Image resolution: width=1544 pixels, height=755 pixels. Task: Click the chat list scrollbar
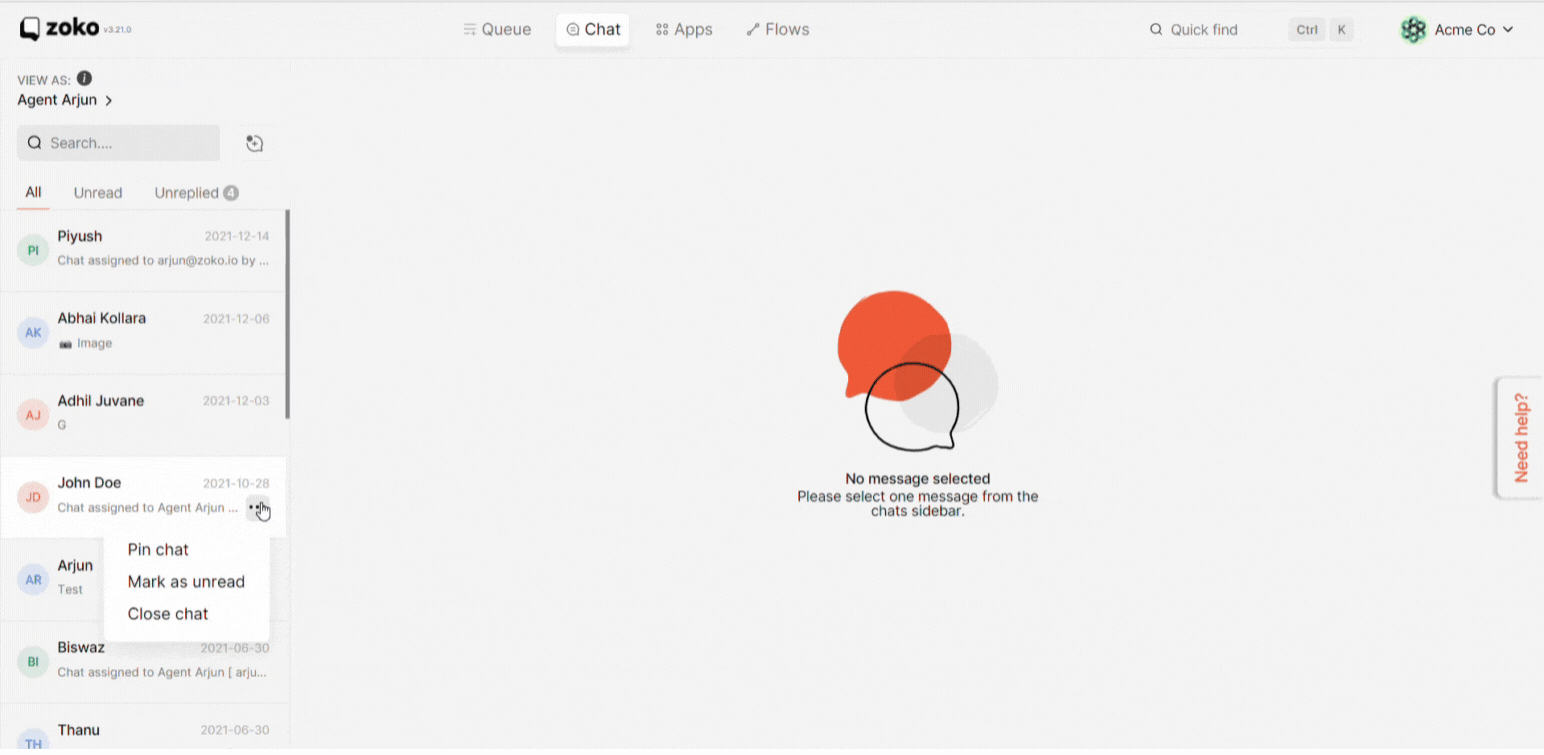(x=288, y=314)
